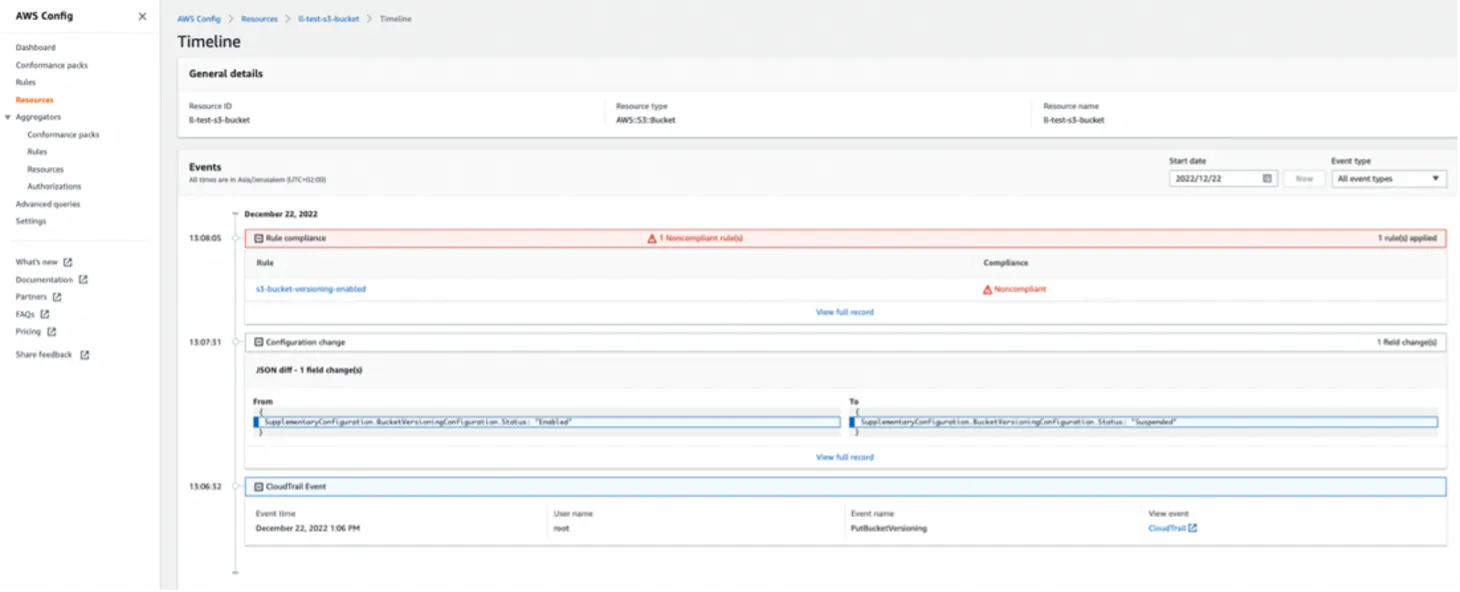Click the 13:07:31 timeline marker
The image size is (1460, 592).
[x=235, y=342]
